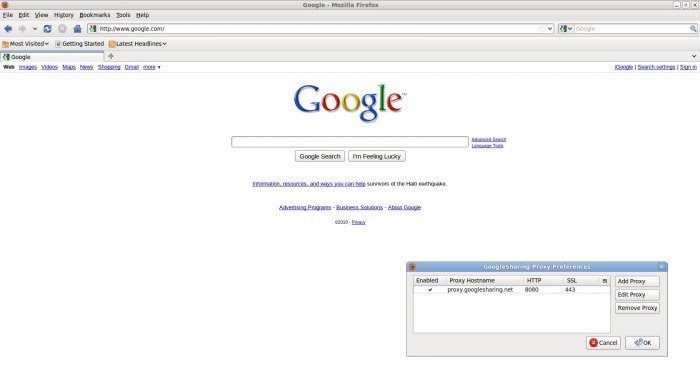Screen dimensions: 700x389
Task: Click I'm Feeling Lucky button
Action: point(376,156)
